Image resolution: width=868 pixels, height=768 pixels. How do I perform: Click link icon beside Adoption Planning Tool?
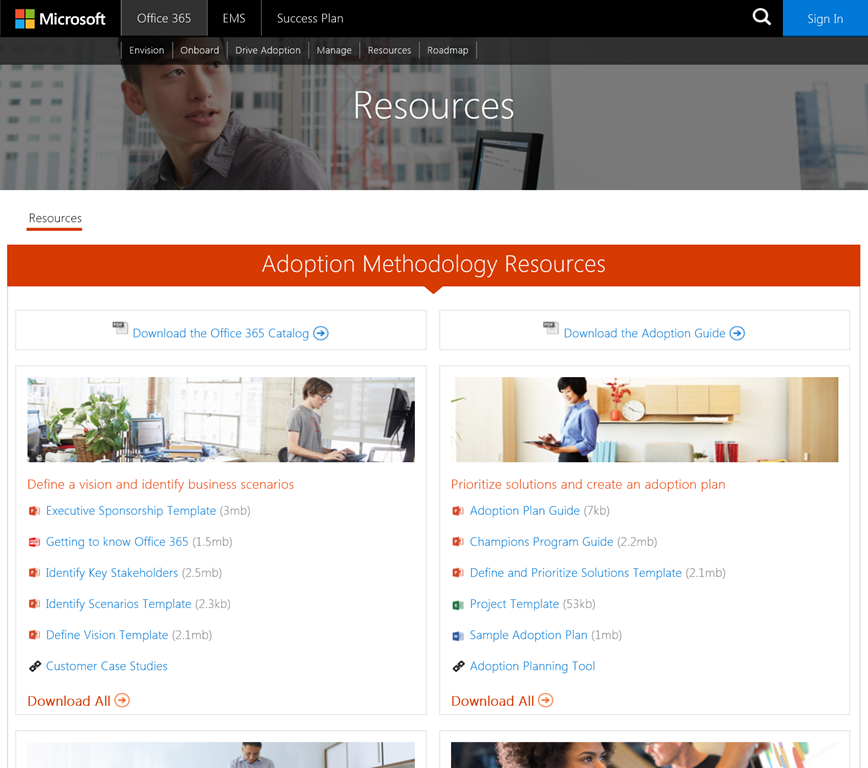click(458, 666)
